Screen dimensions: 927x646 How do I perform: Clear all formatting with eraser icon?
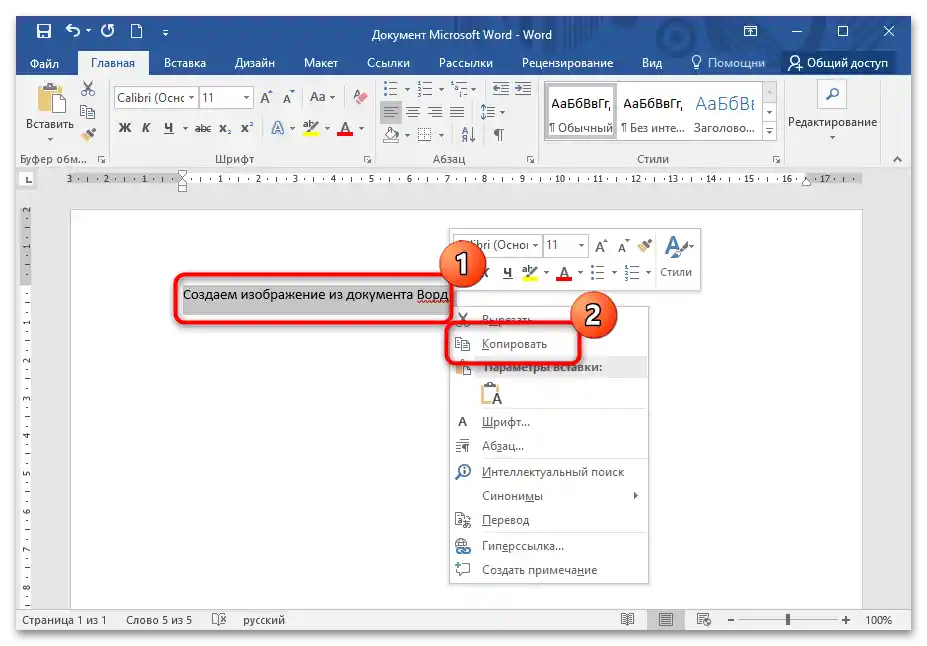pos(359,97)
